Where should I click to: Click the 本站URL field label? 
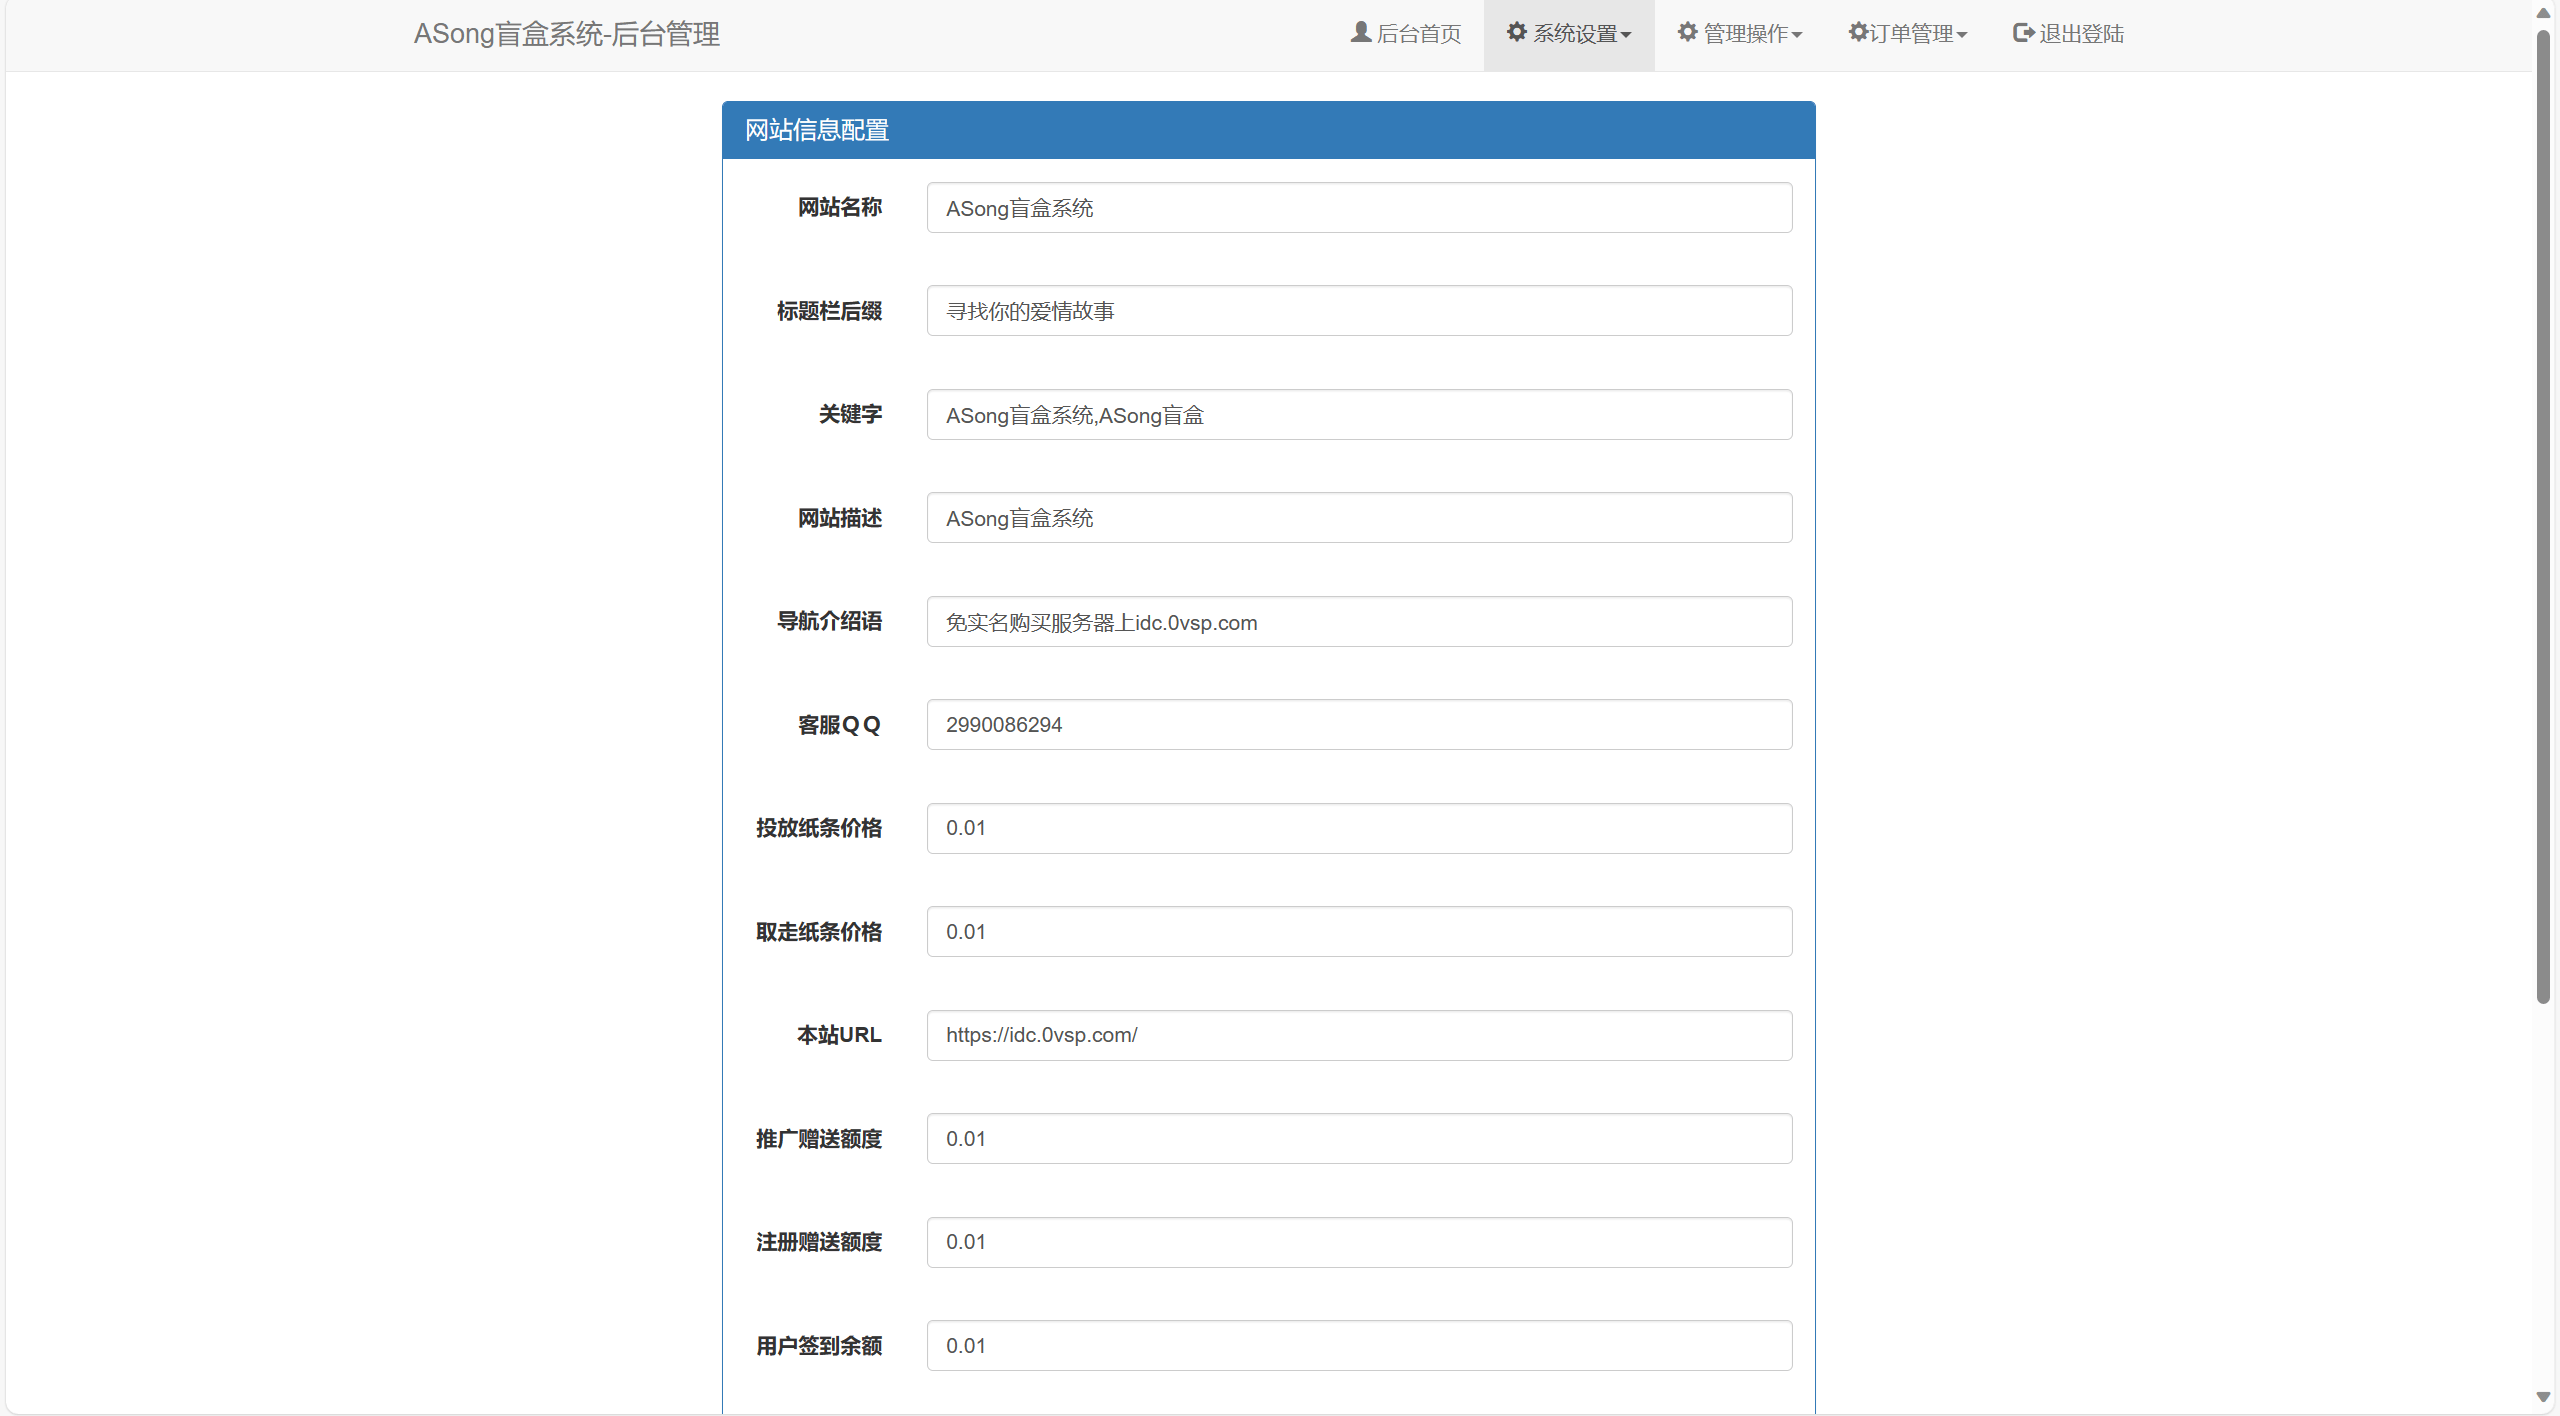coord(840,1035)
